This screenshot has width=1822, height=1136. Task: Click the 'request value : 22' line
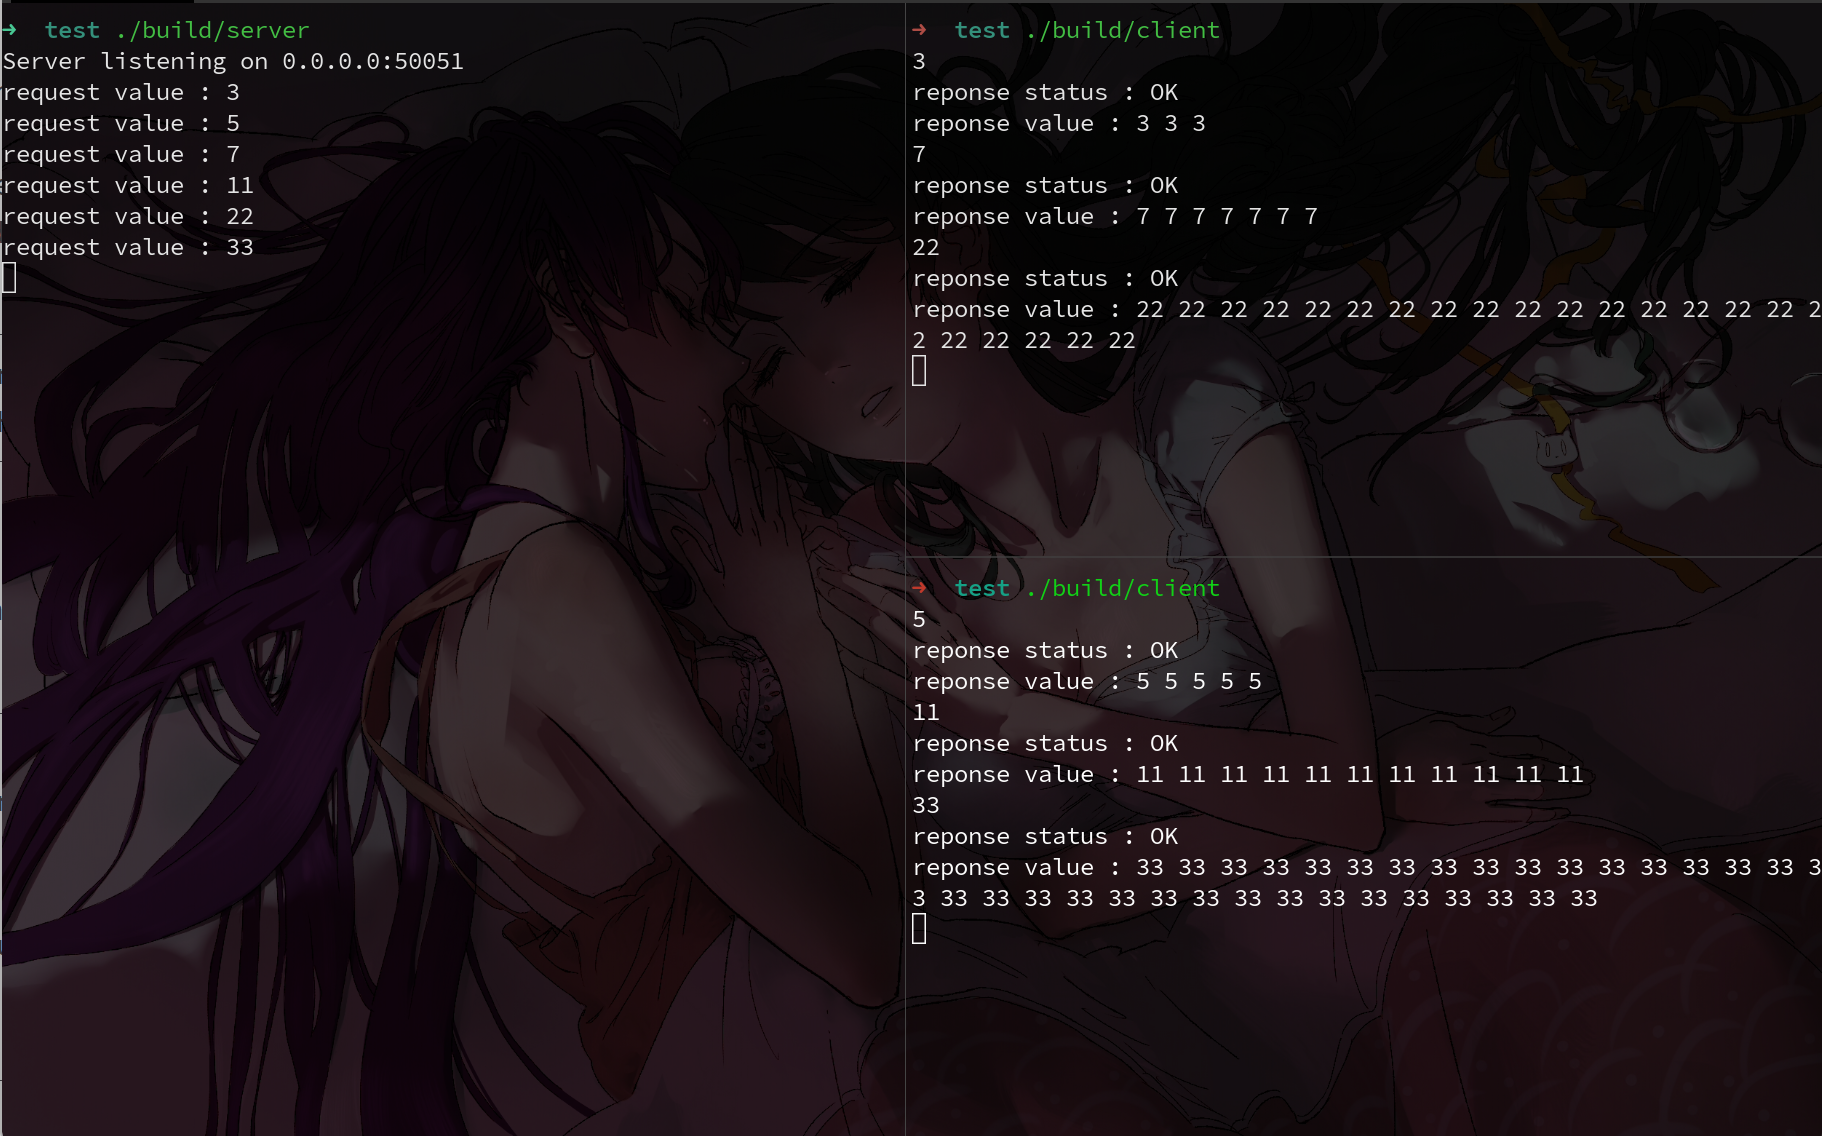tap(128, 217)
